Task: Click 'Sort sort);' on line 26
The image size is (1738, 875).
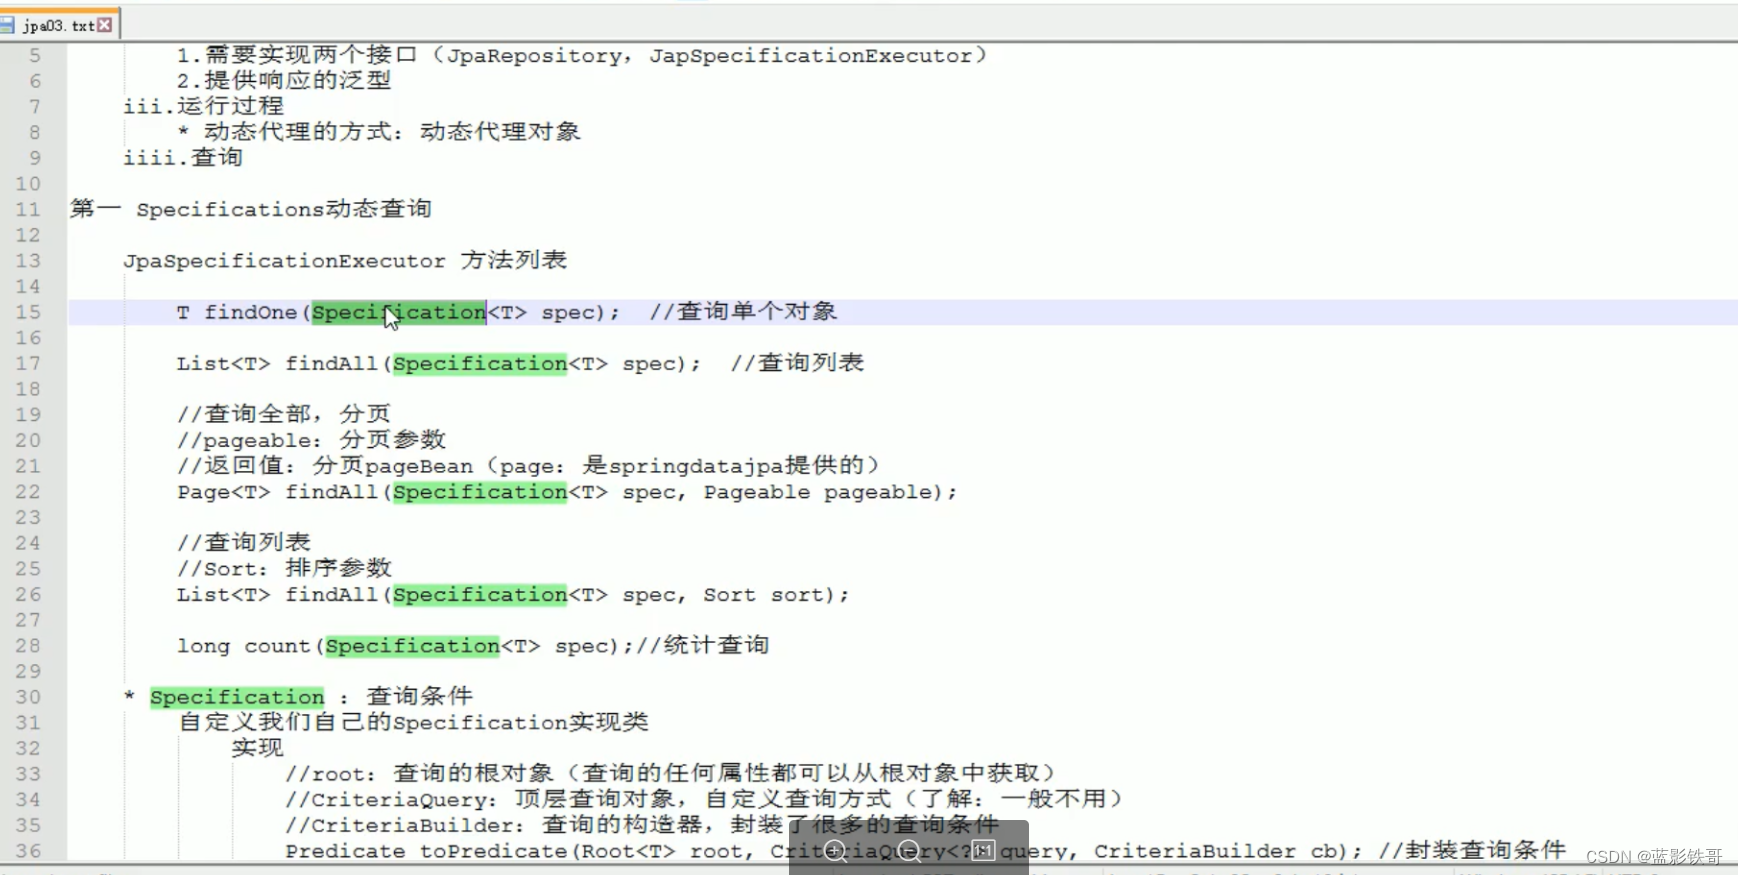Action: [776, 595]
